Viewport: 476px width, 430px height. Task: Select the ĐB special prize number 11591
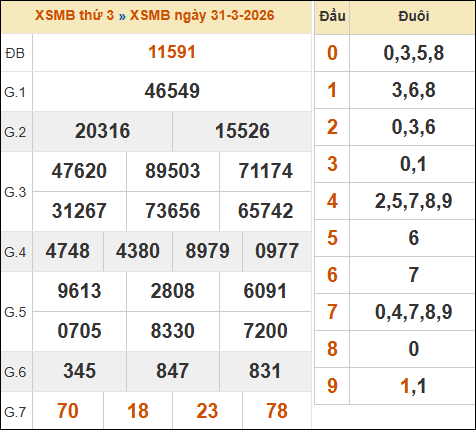172,52
